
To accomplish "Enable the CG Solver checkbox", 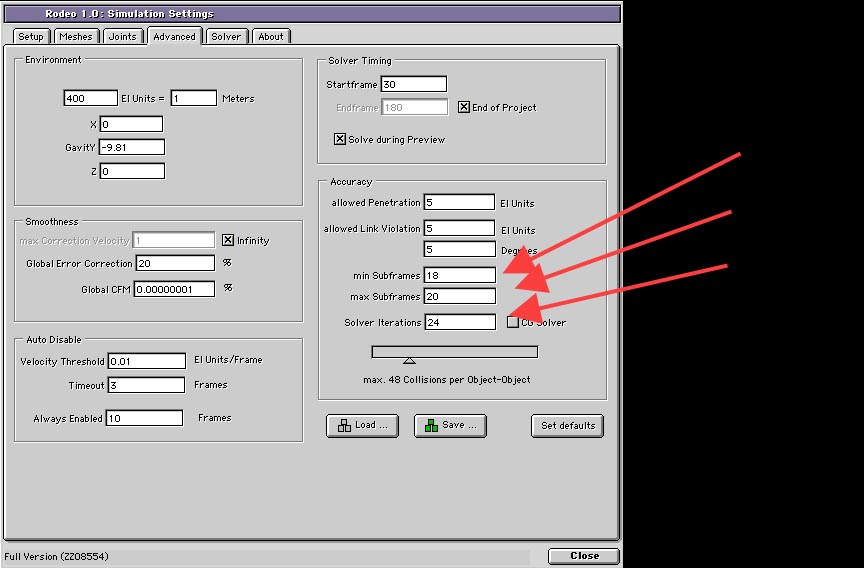I will 513,322.
